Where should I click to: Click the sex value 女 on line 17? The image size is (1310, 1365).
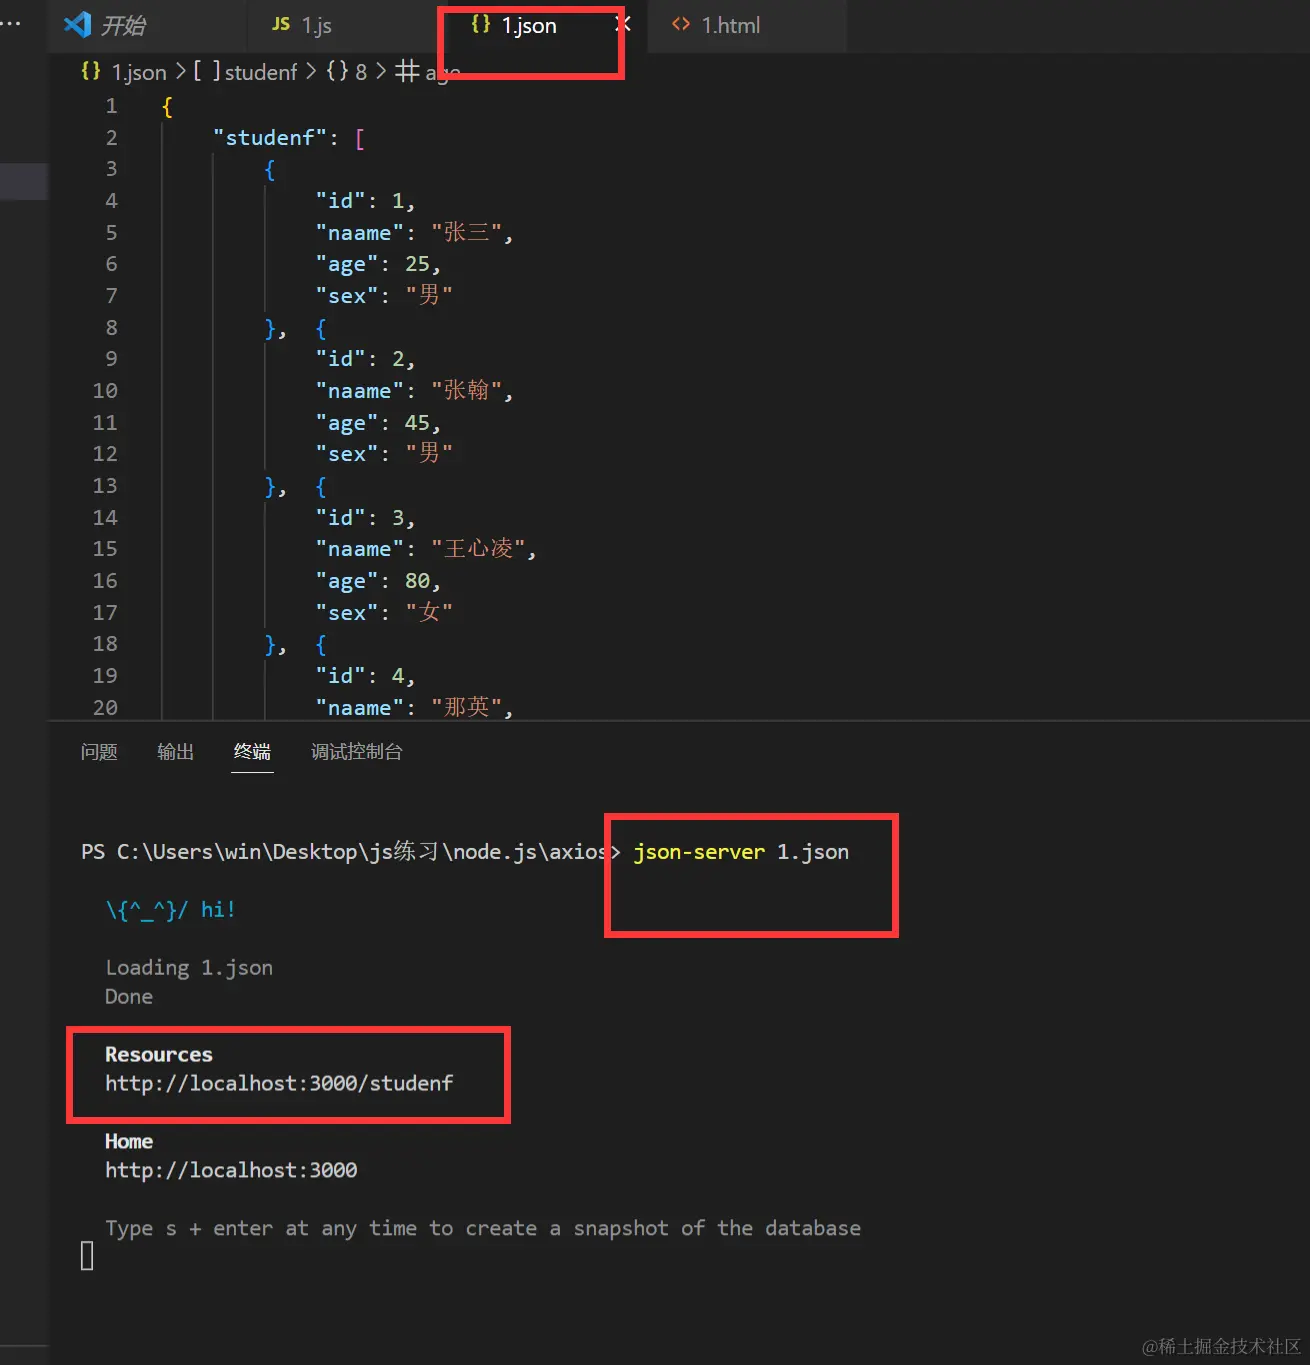(429, 612)
